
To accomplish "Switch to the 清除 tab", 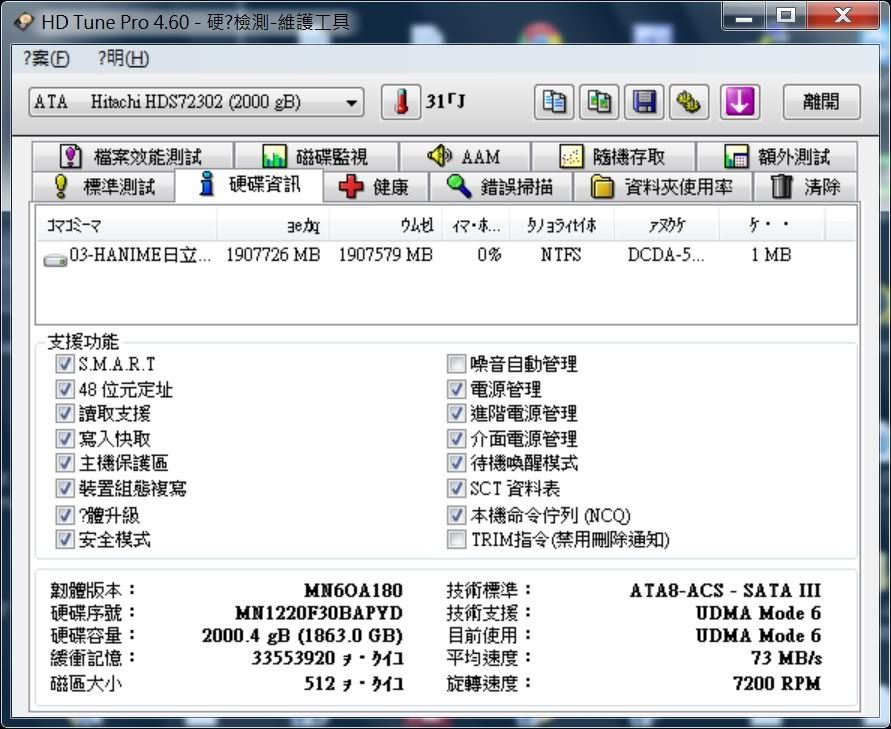I will (805, 186).
